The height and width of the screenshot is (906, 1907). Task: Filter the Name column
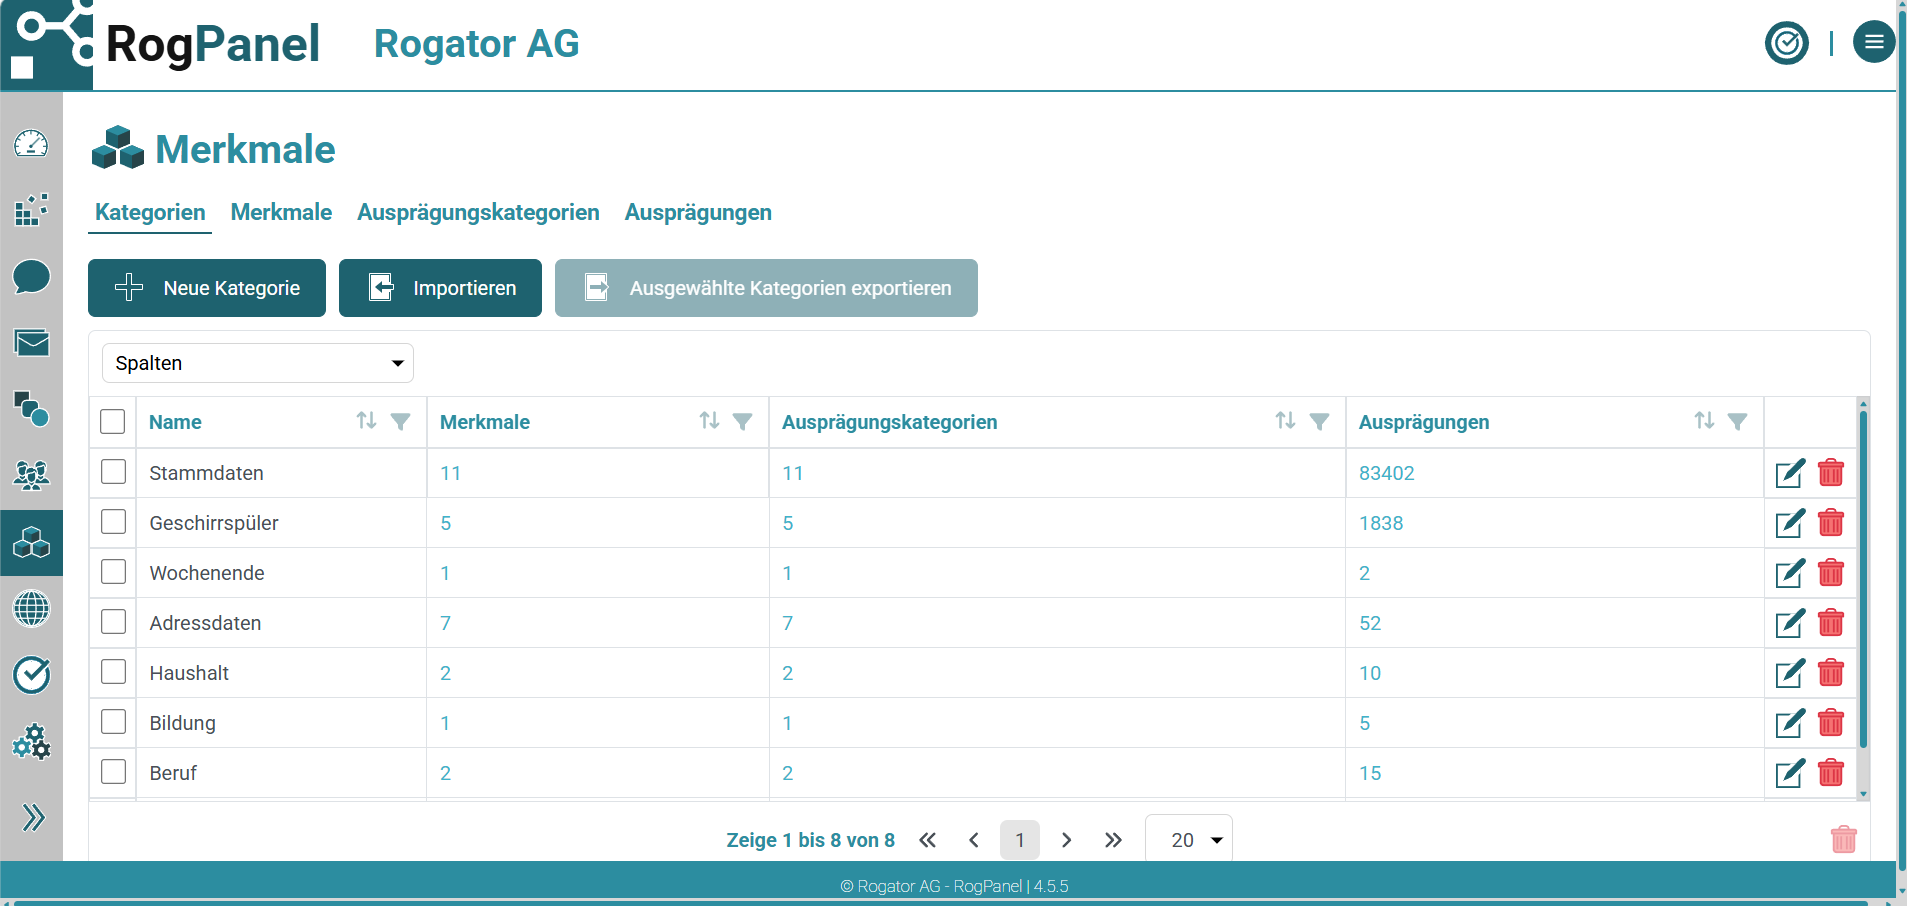coord(400,422)
